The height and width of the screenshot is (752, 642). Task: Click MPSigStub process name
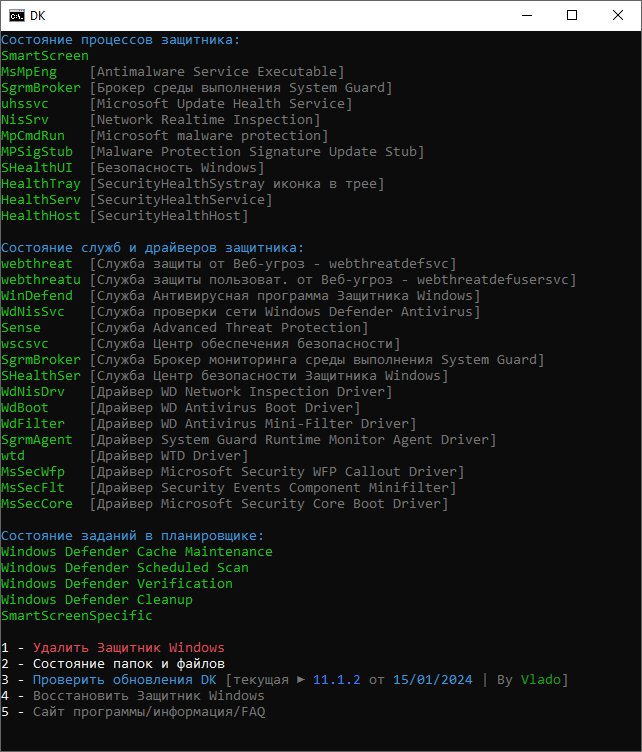[x=37, y=152]
